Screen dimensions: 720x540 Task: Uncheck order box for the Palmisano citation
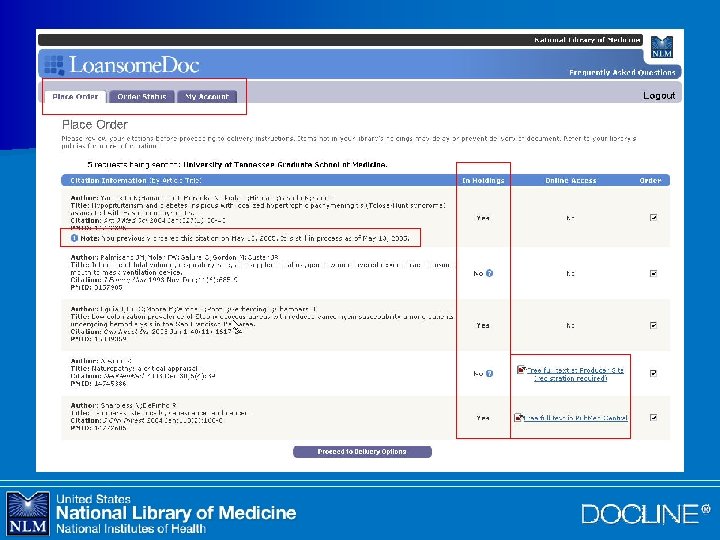pyautogui.click(x=653, y=273)
